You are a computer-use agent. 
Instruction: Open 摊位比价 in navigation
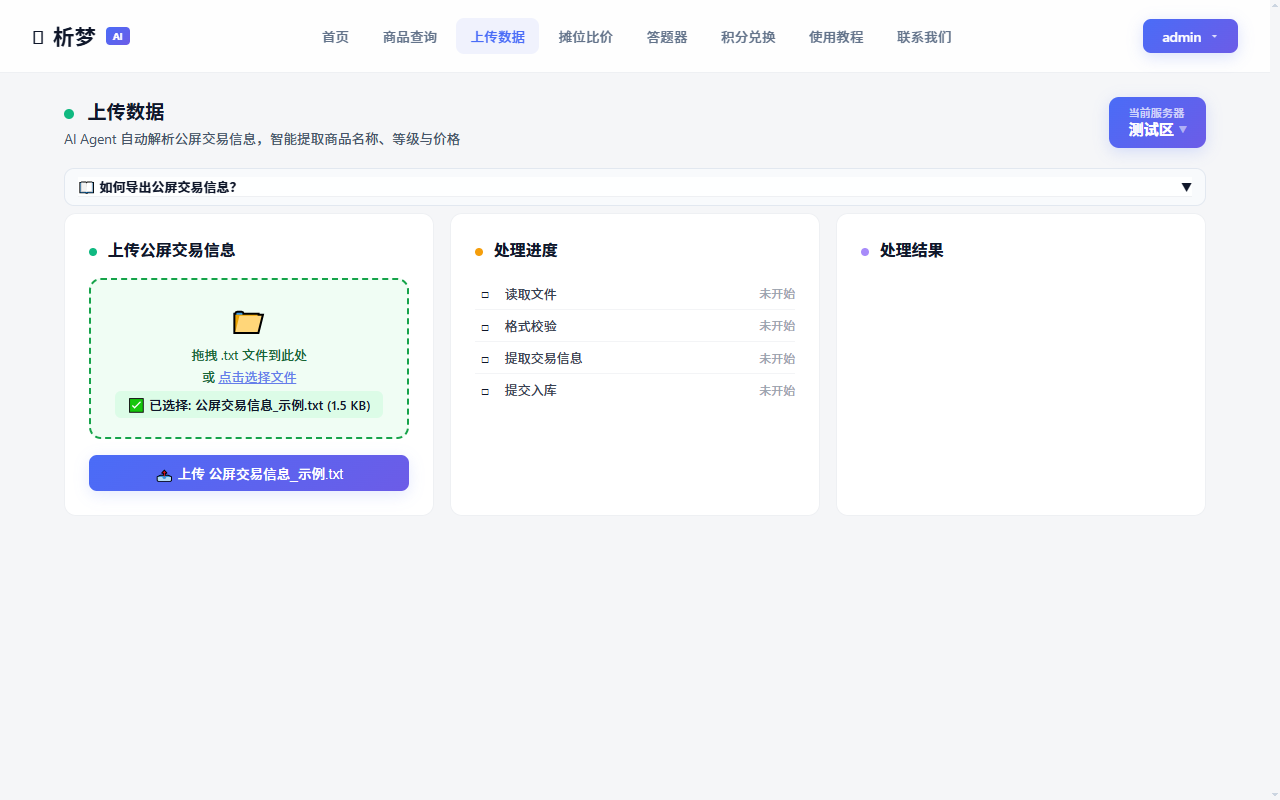click(586, 37)
